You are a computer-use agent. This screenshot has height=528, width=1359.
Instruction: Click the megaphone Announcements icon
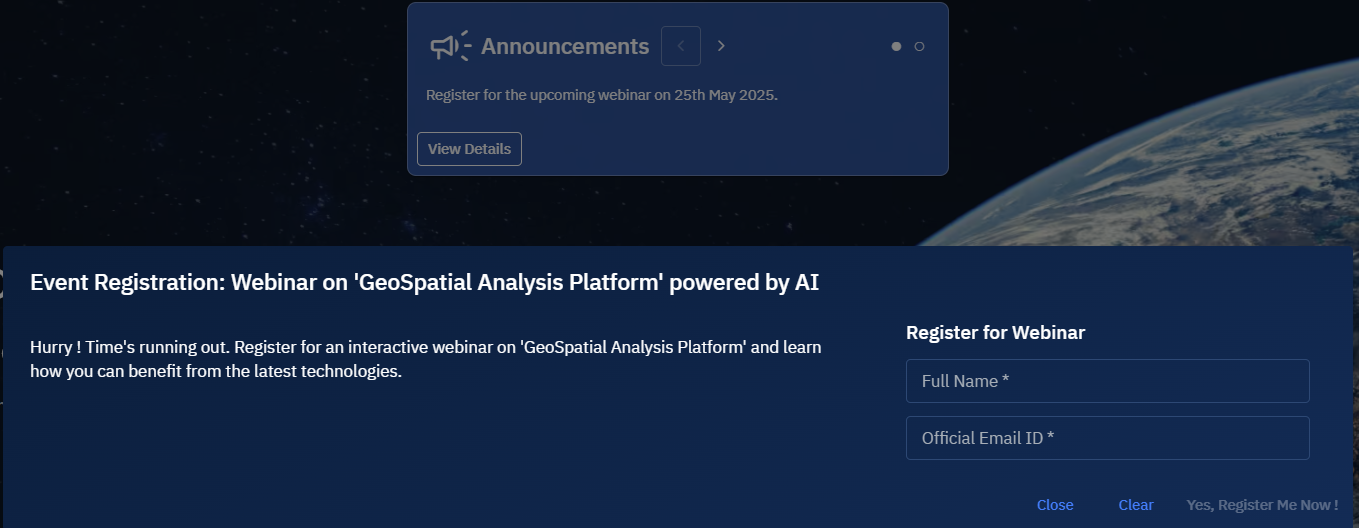(x=450, y=46)
